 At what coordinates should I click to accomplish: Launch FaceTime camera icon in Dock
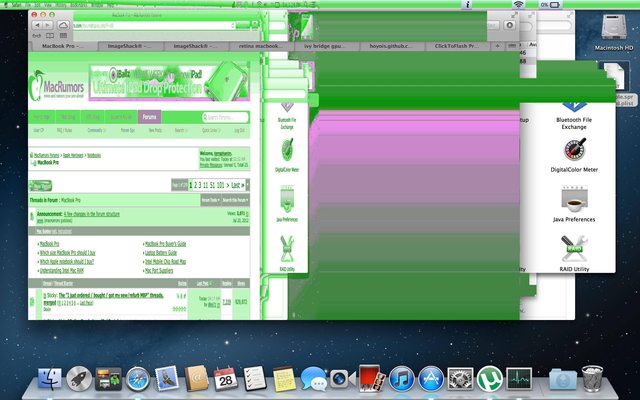(342, 379)
